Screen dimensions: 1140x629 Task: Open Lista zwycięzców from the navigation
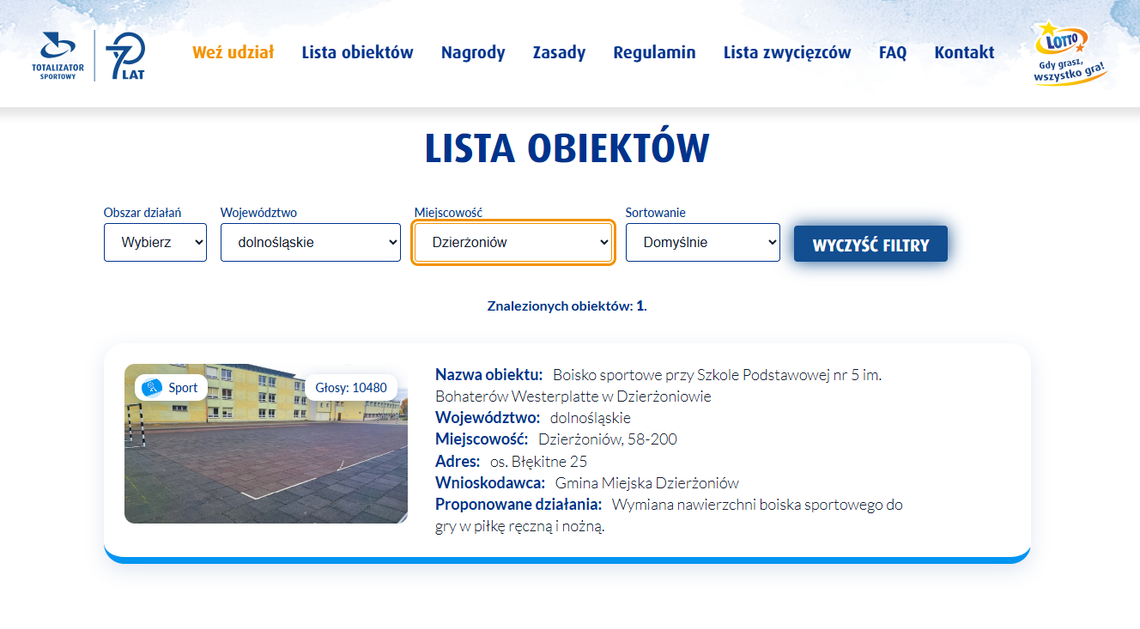[787, 52]
